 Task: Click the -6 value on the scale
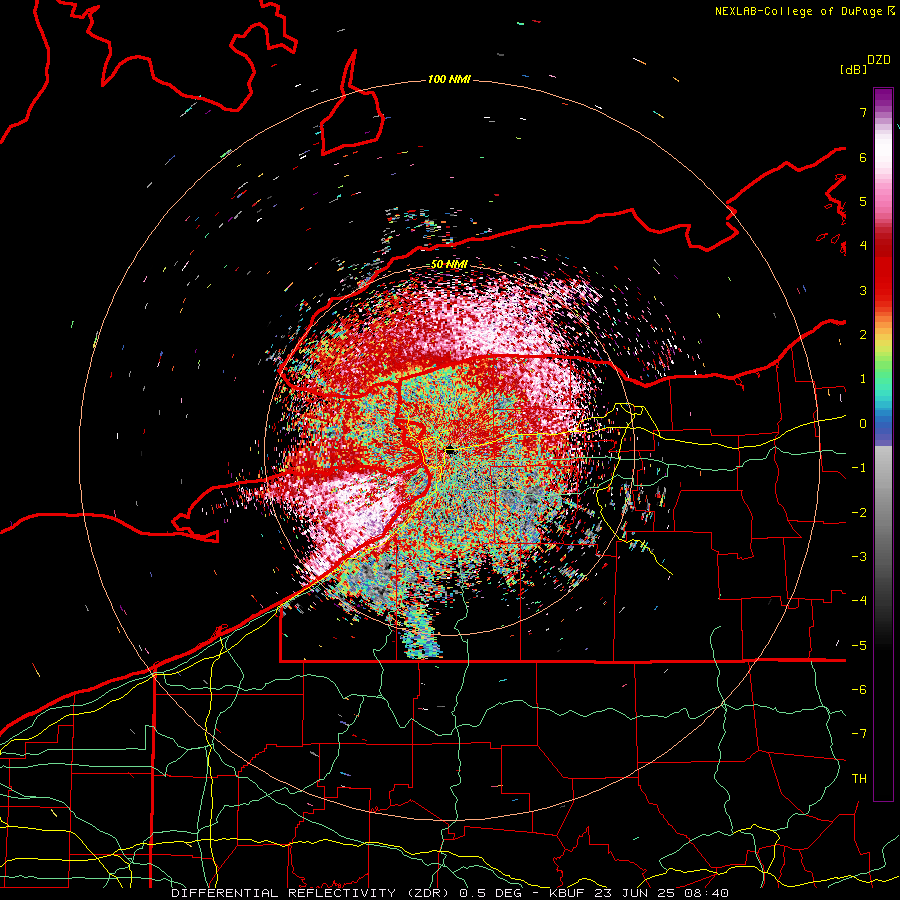[859, 690]
